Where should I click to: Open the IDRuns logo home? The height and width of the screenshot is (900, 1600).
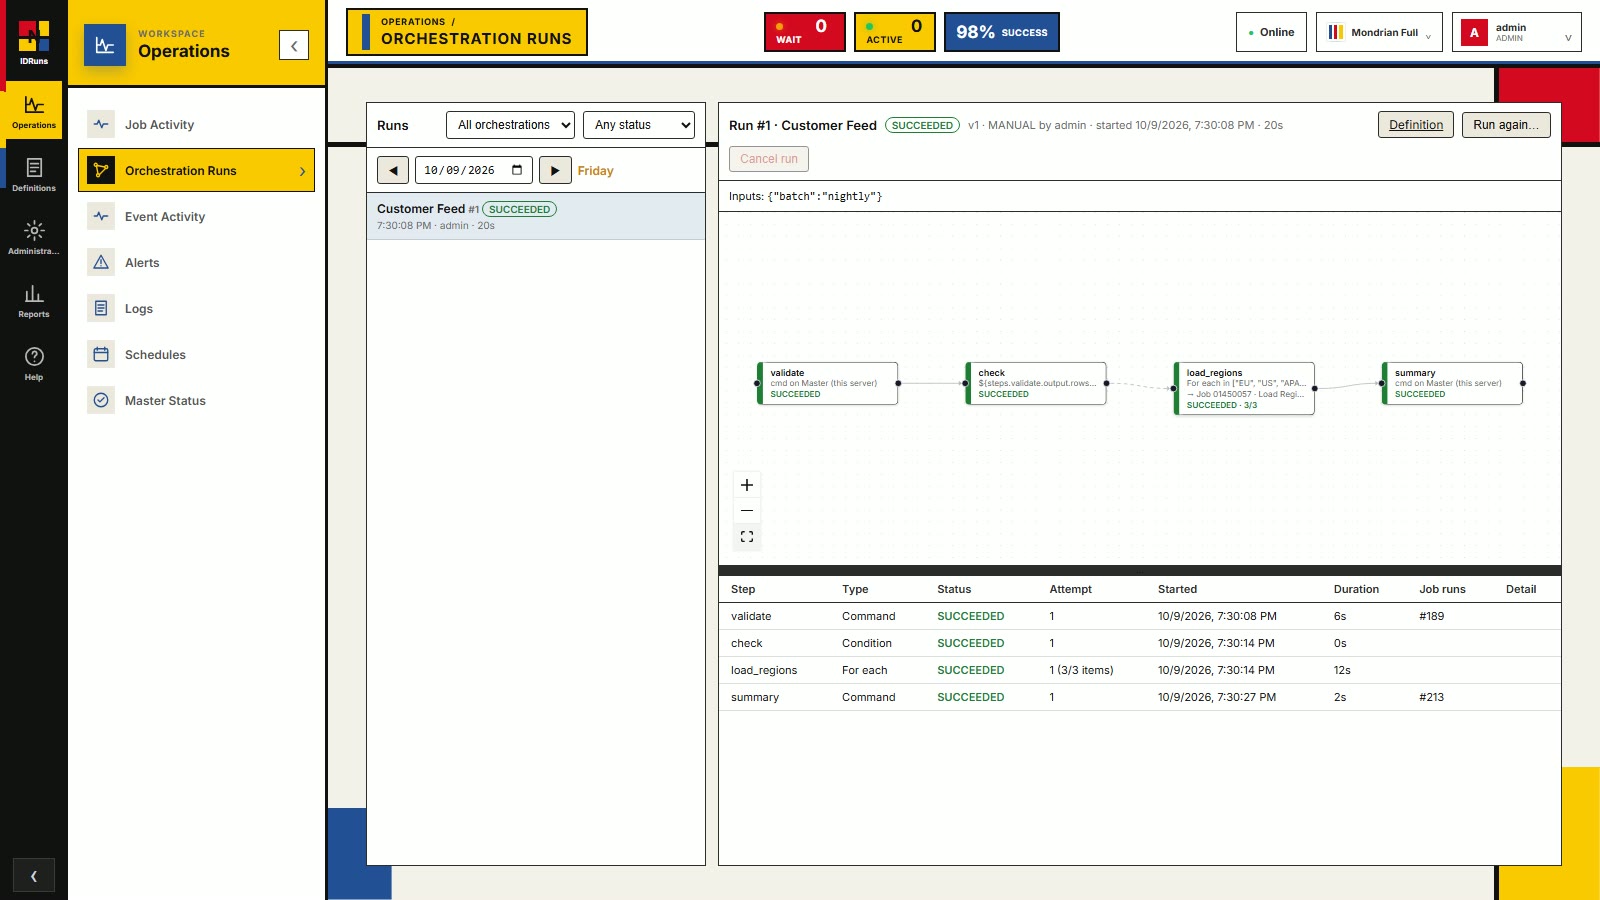pyautogui.click(x=34, y=43)
